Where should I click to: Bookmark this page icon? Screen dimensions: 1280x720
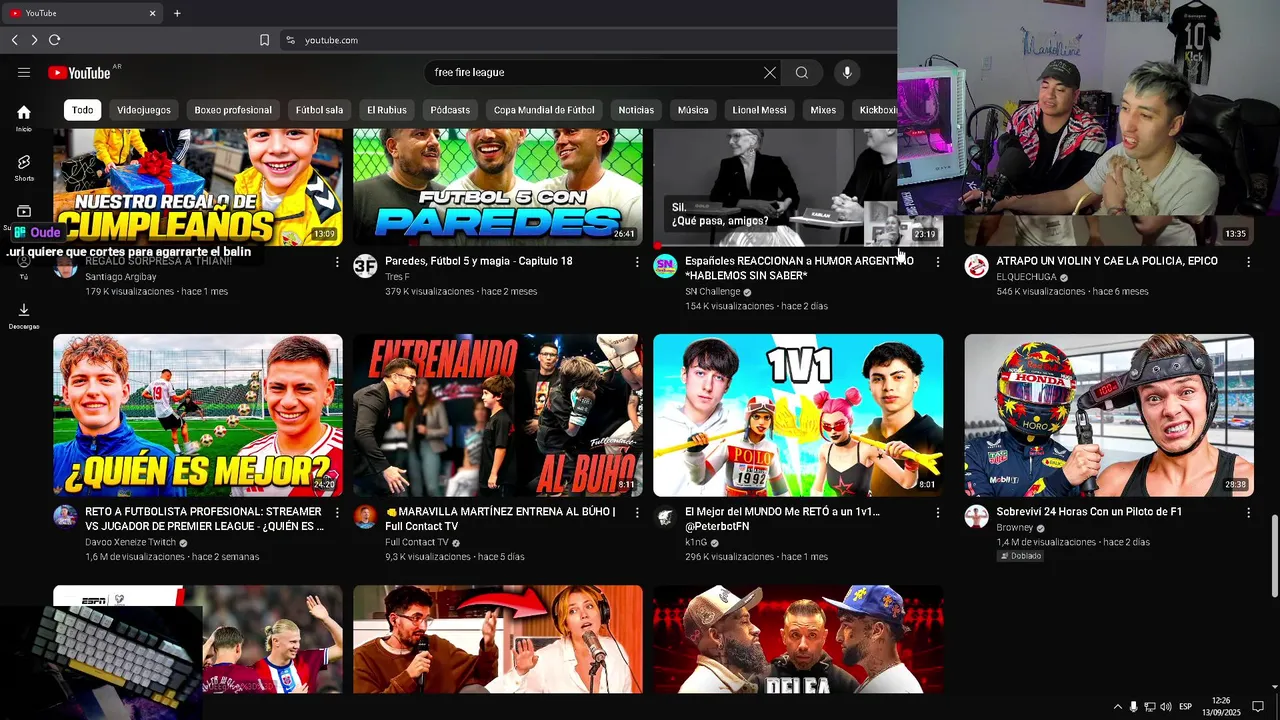[x=264, y=40]
